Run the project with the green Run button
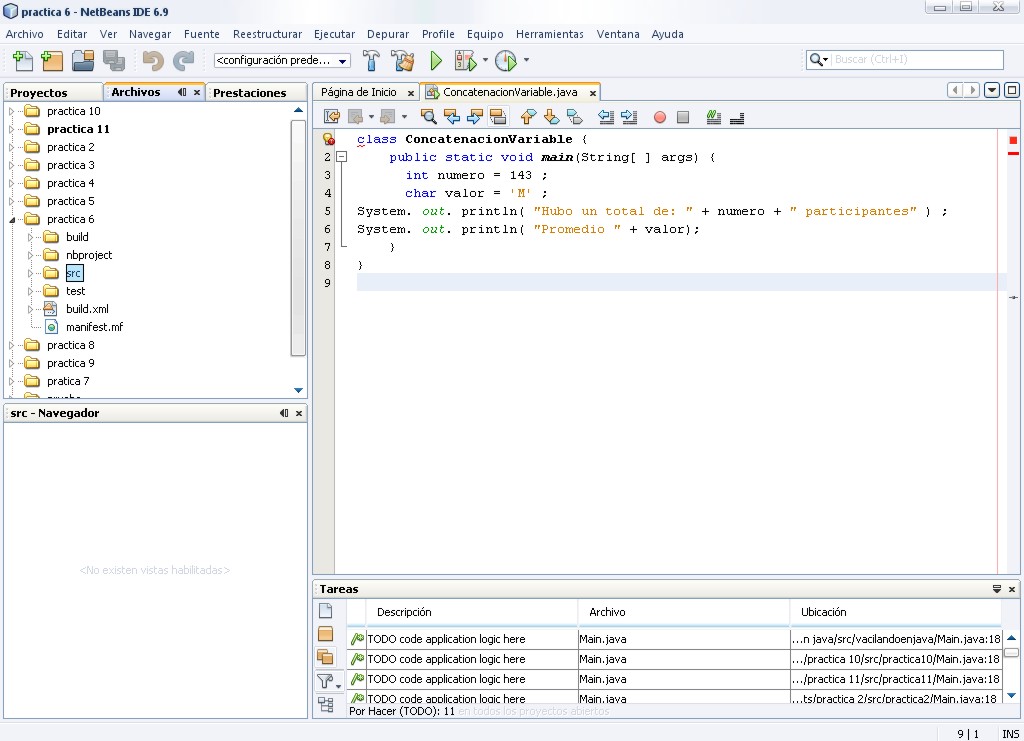1024x741 pixels. (x=436, y=60)
